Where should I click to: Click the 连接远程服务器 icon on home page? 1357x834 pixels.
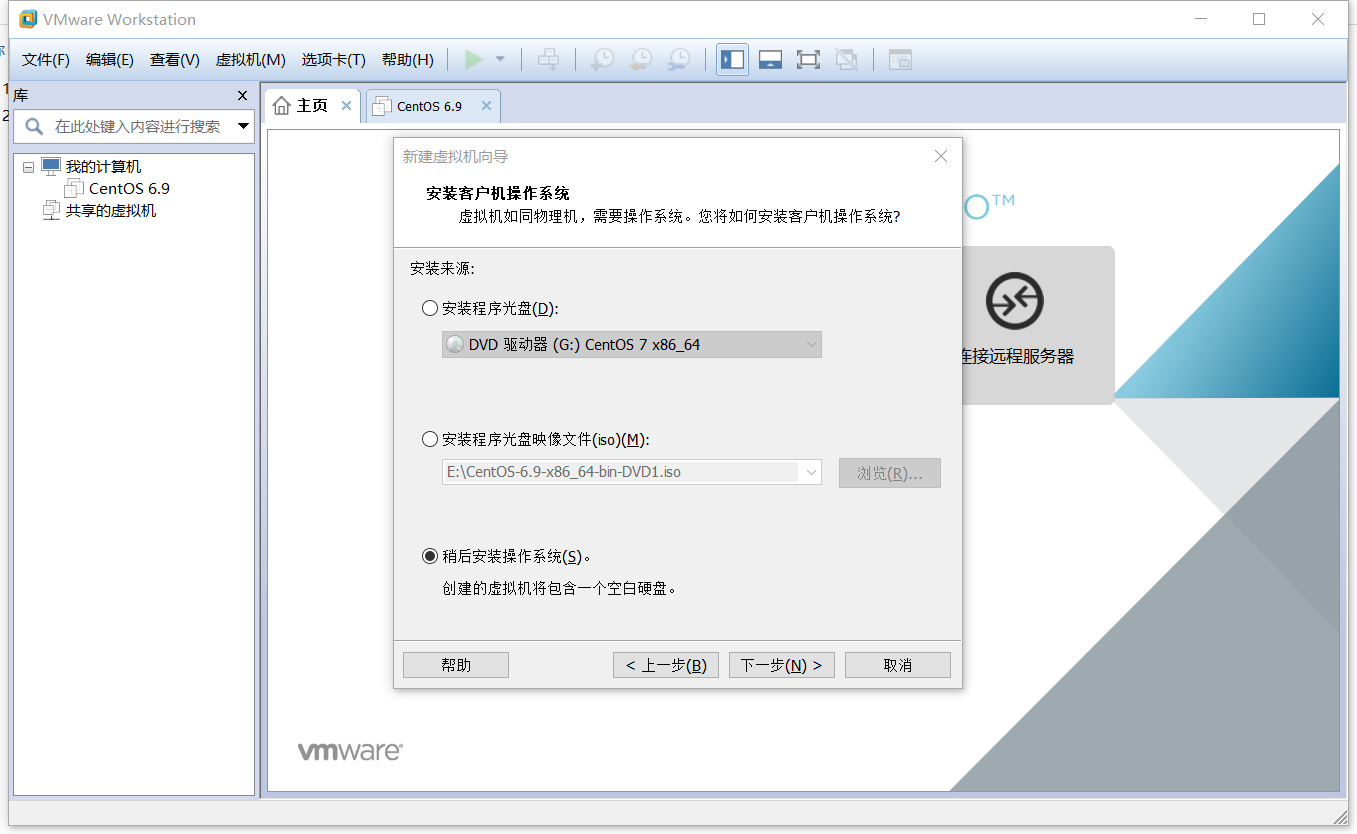(x=1015, y=301)
